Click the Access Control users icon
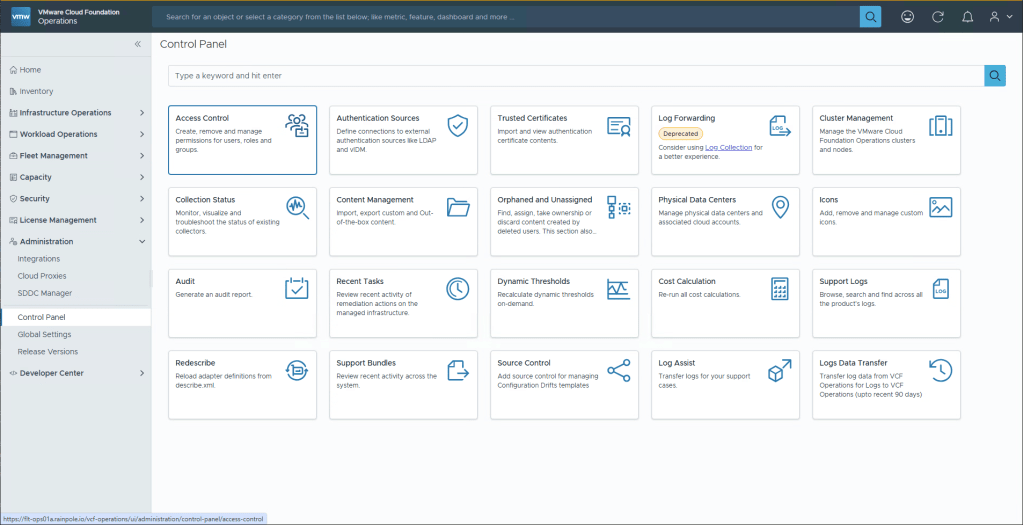Screen dimensions: 1023x525 pyautogui.click(x=296, y=126)
